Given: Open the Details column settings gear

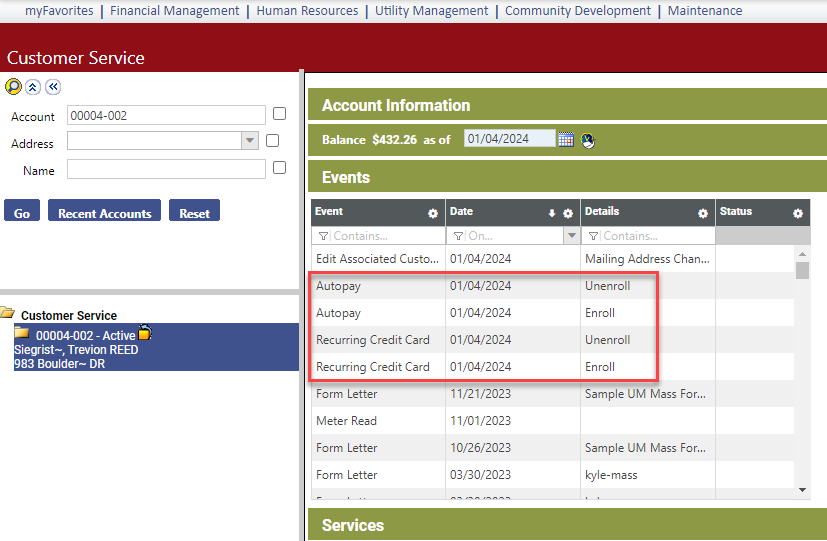Looking at the screenshot, I should (x=703, y=214).
